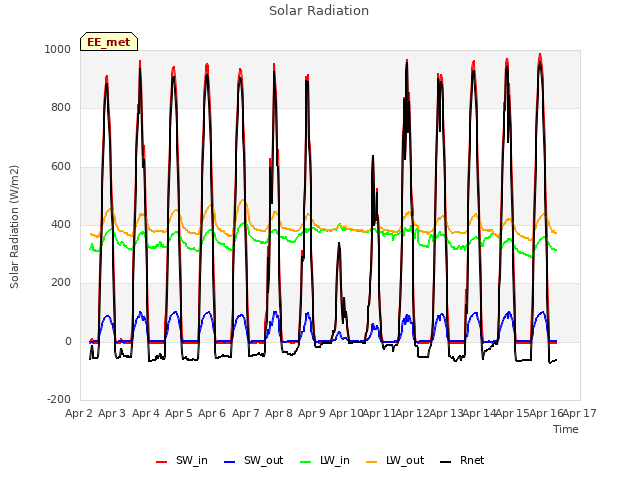Viewport: 640px width, 480px height.
Task: Click the Apr 7 x-axis tick label
Action: (246, 413)
